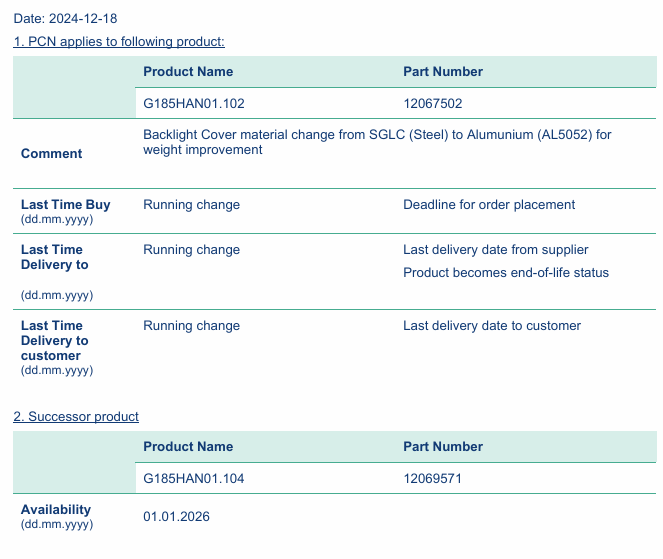
Task: Click 'Product becomes end-of-life status' text
Action: point(506,273)
